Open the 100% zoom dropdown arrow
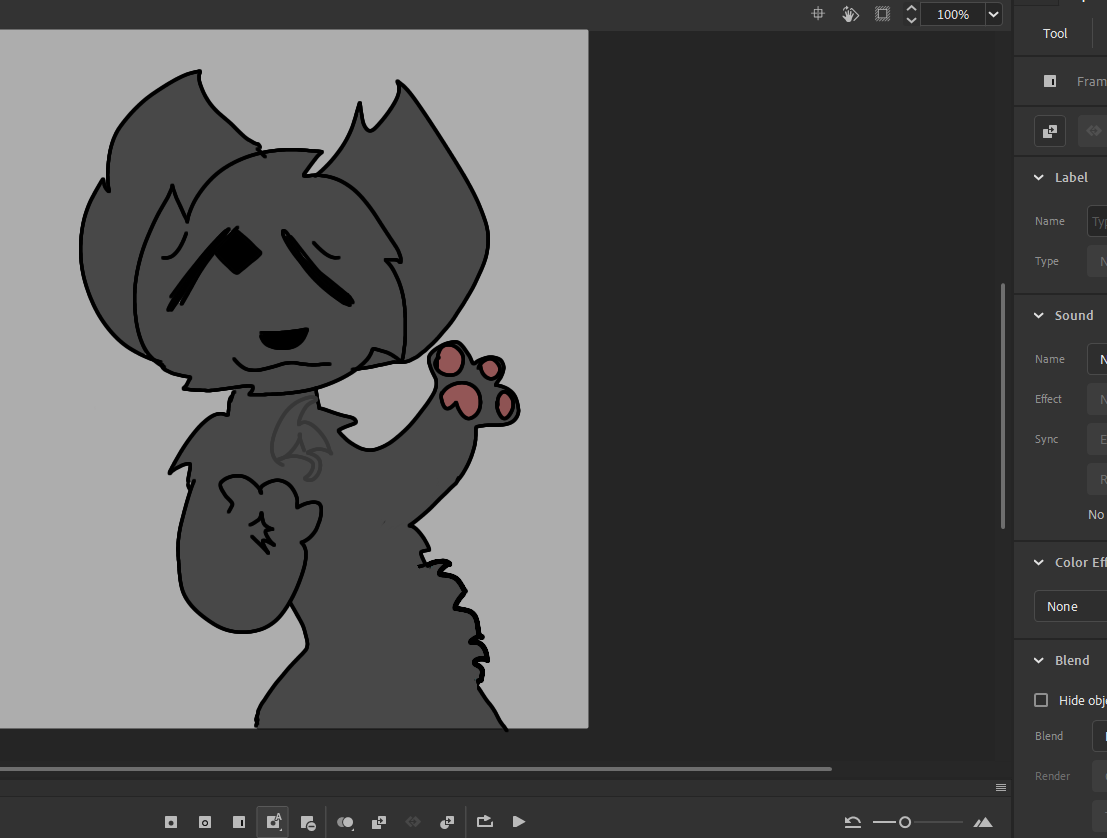This screenshot has width=1107, height=838. (x=993, y=14)
